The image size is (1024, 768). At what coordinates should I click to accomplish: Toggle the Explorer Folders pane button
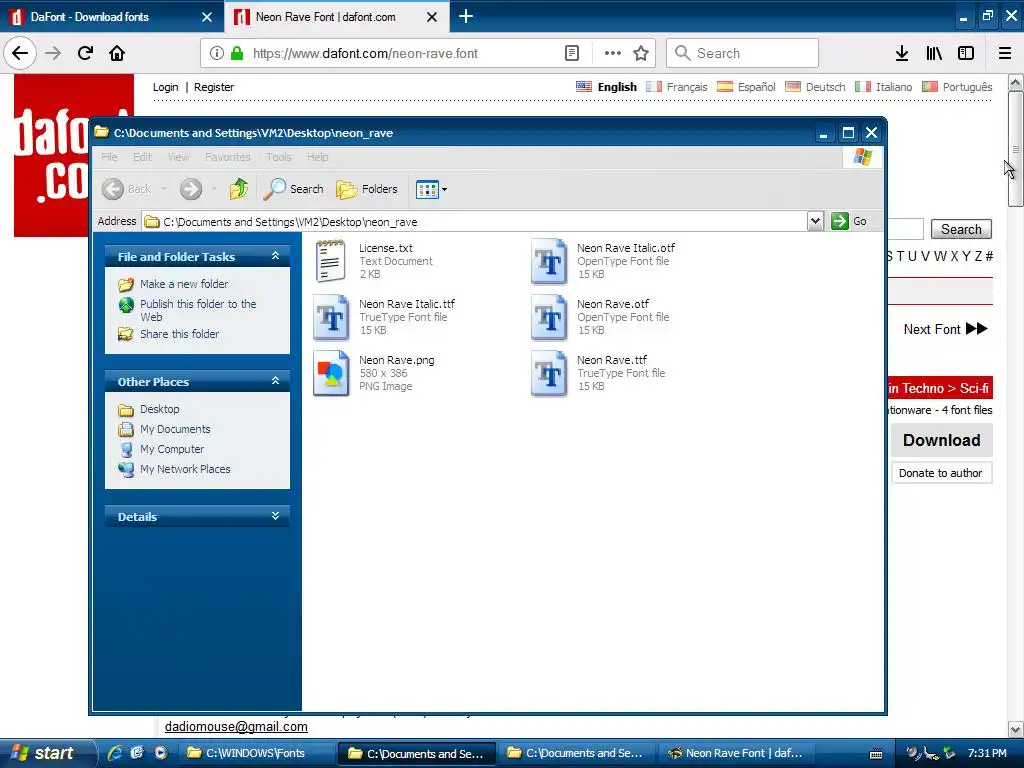click(x=367, y=189)
